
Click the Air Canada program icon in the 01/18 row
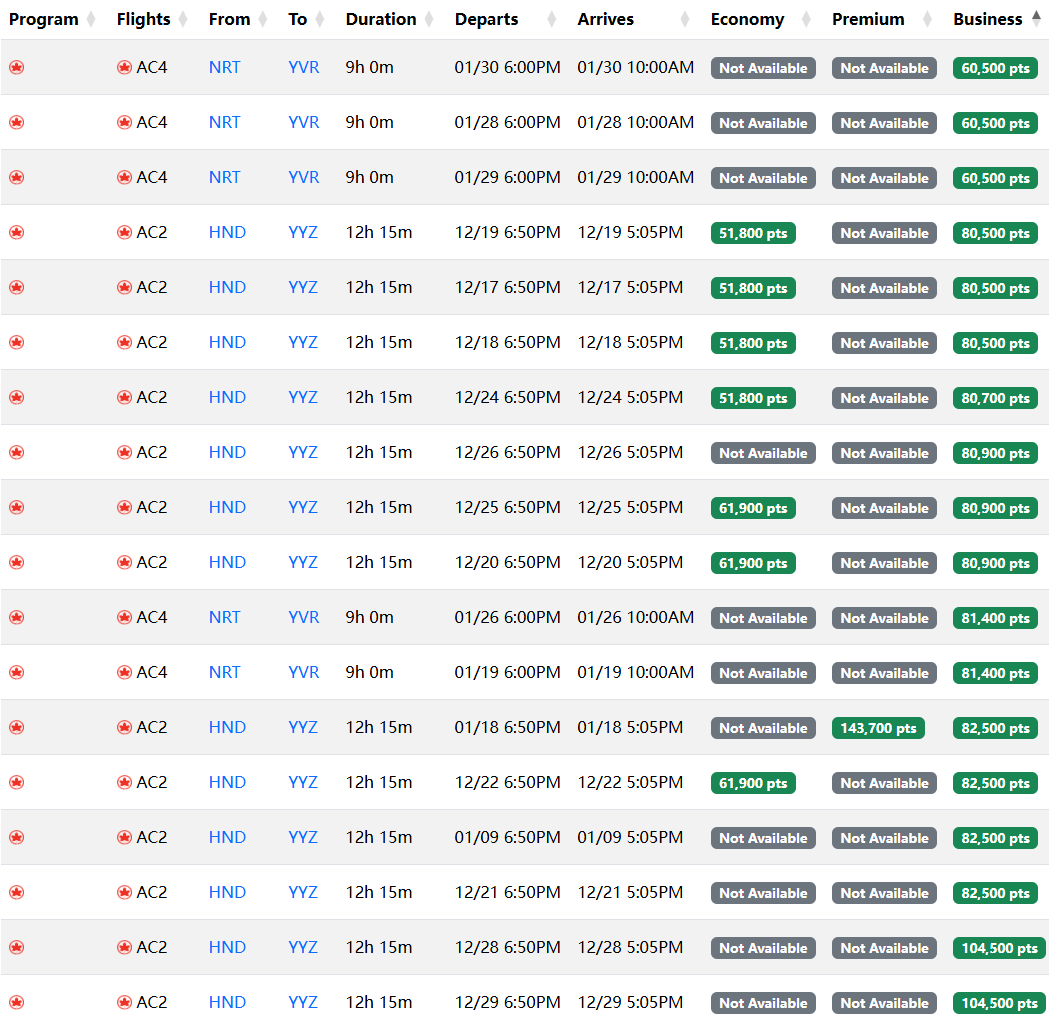16,728
